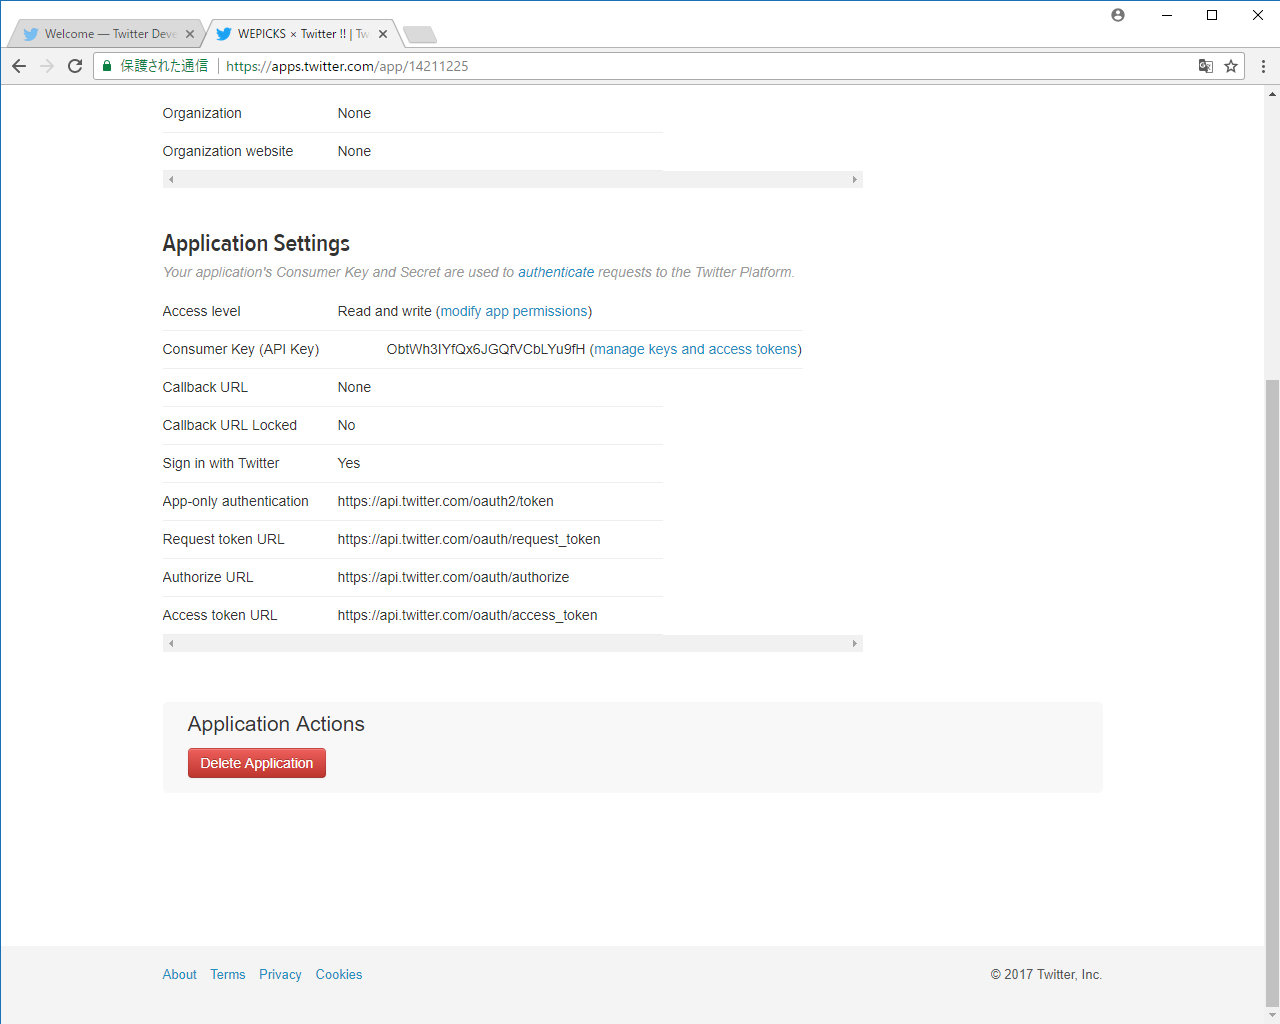Close the WEPICKS × Twitter tab

[x=383, y=34]
